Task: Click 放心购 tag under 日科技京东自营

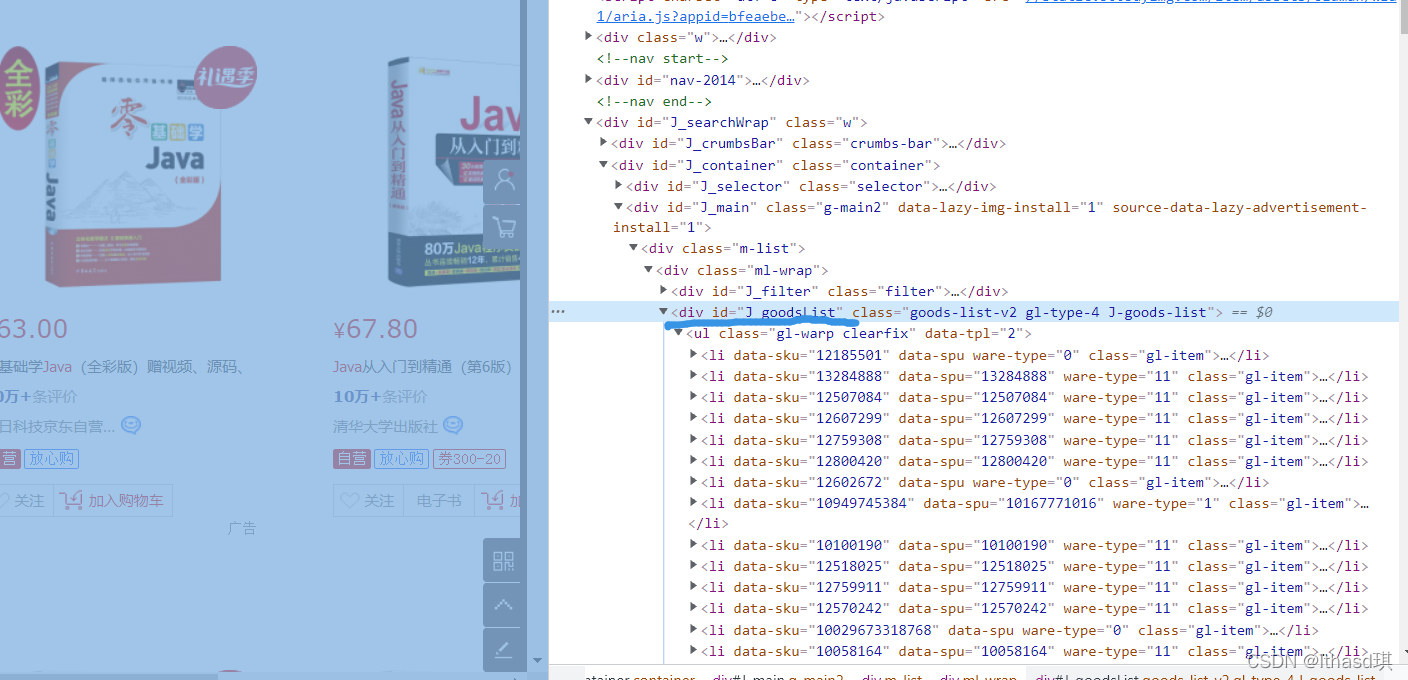Action: click(x=52, y=459)
